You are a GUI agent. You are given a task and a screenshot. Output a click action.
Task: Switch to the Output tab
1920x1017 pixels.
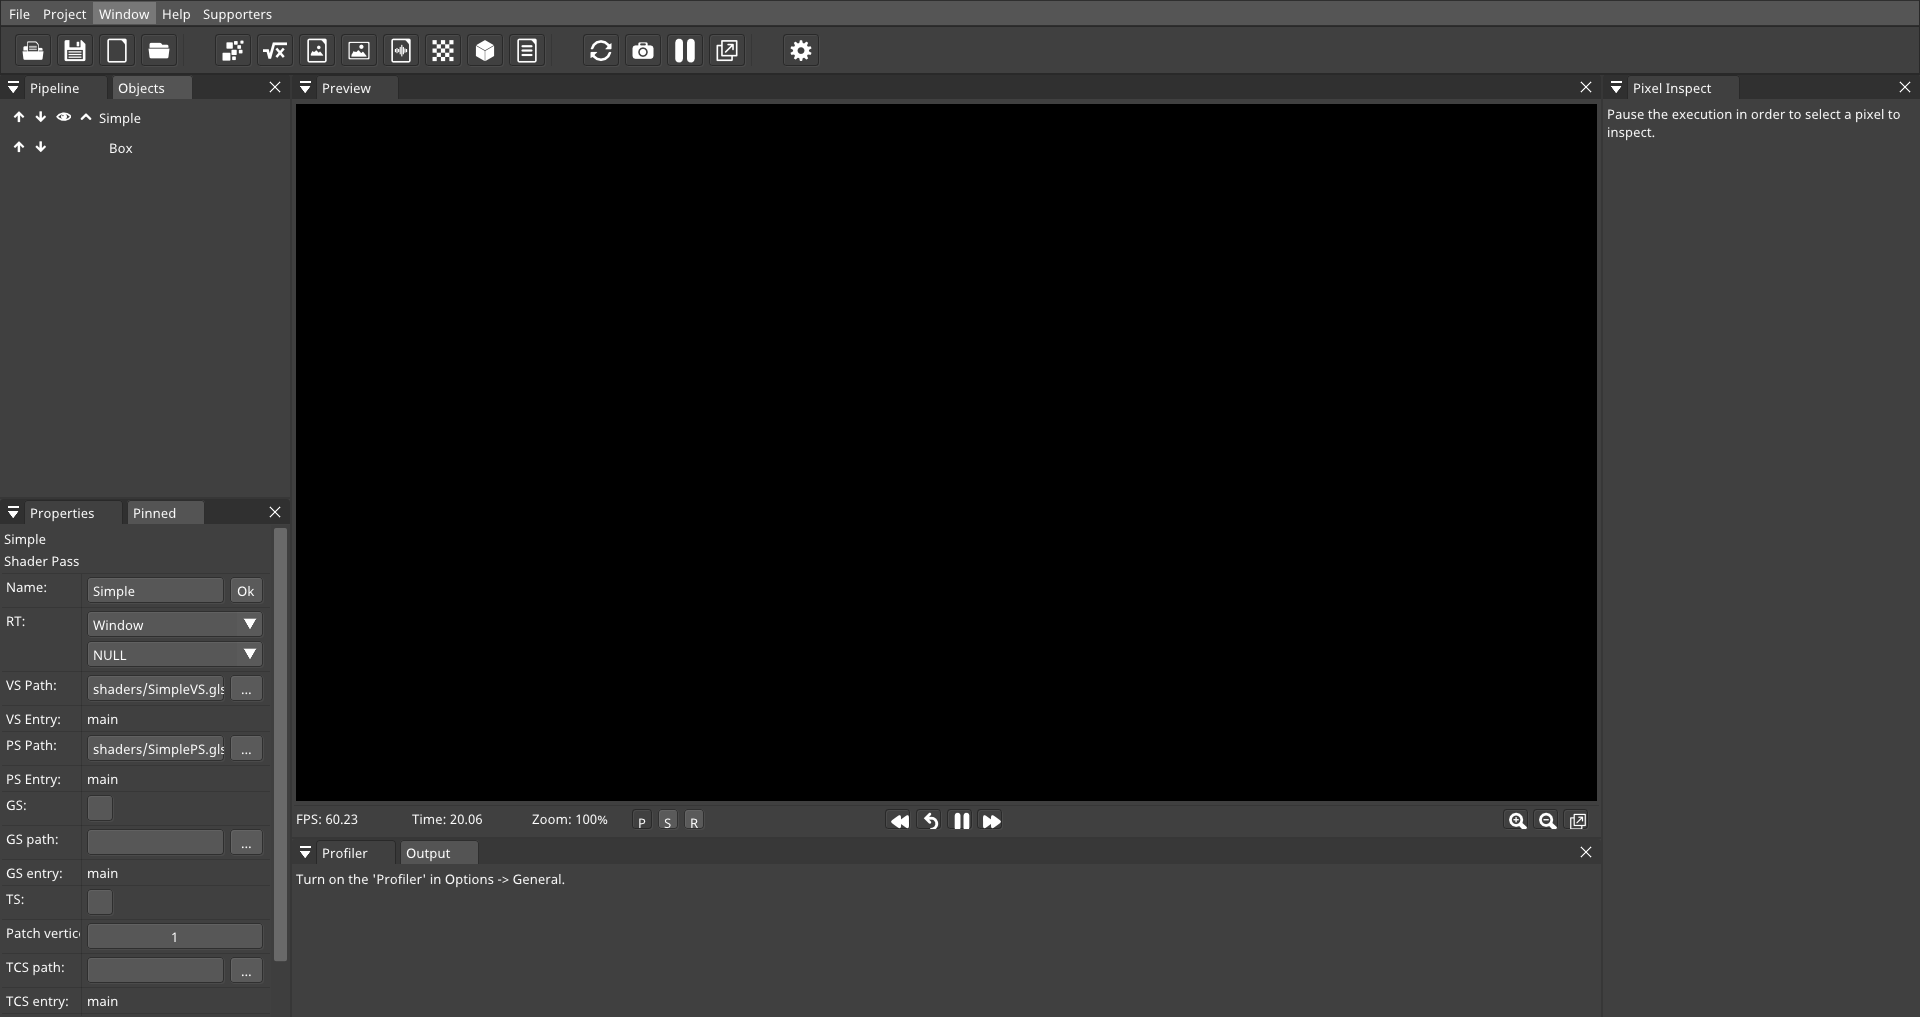[427, 853]
